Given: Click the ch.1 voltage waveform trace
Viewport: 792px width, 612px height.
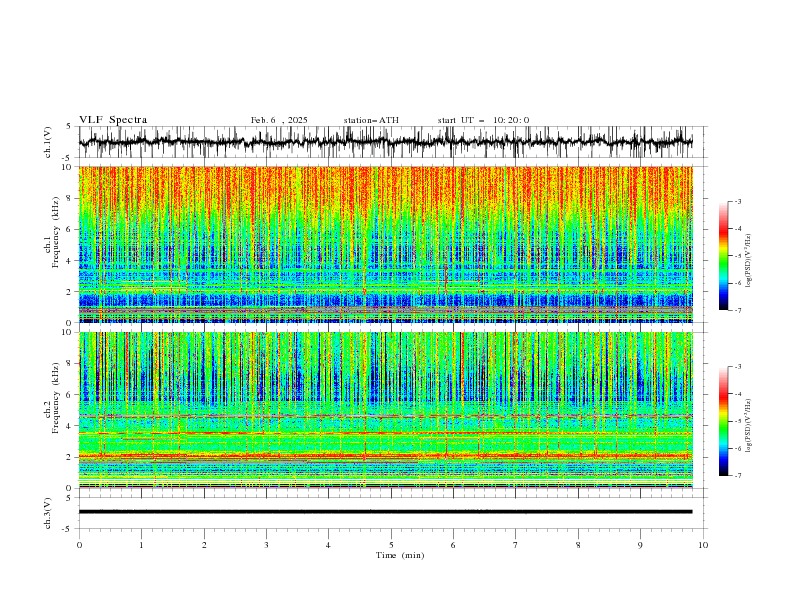Looking at the screenshot, I should point(386,142).
